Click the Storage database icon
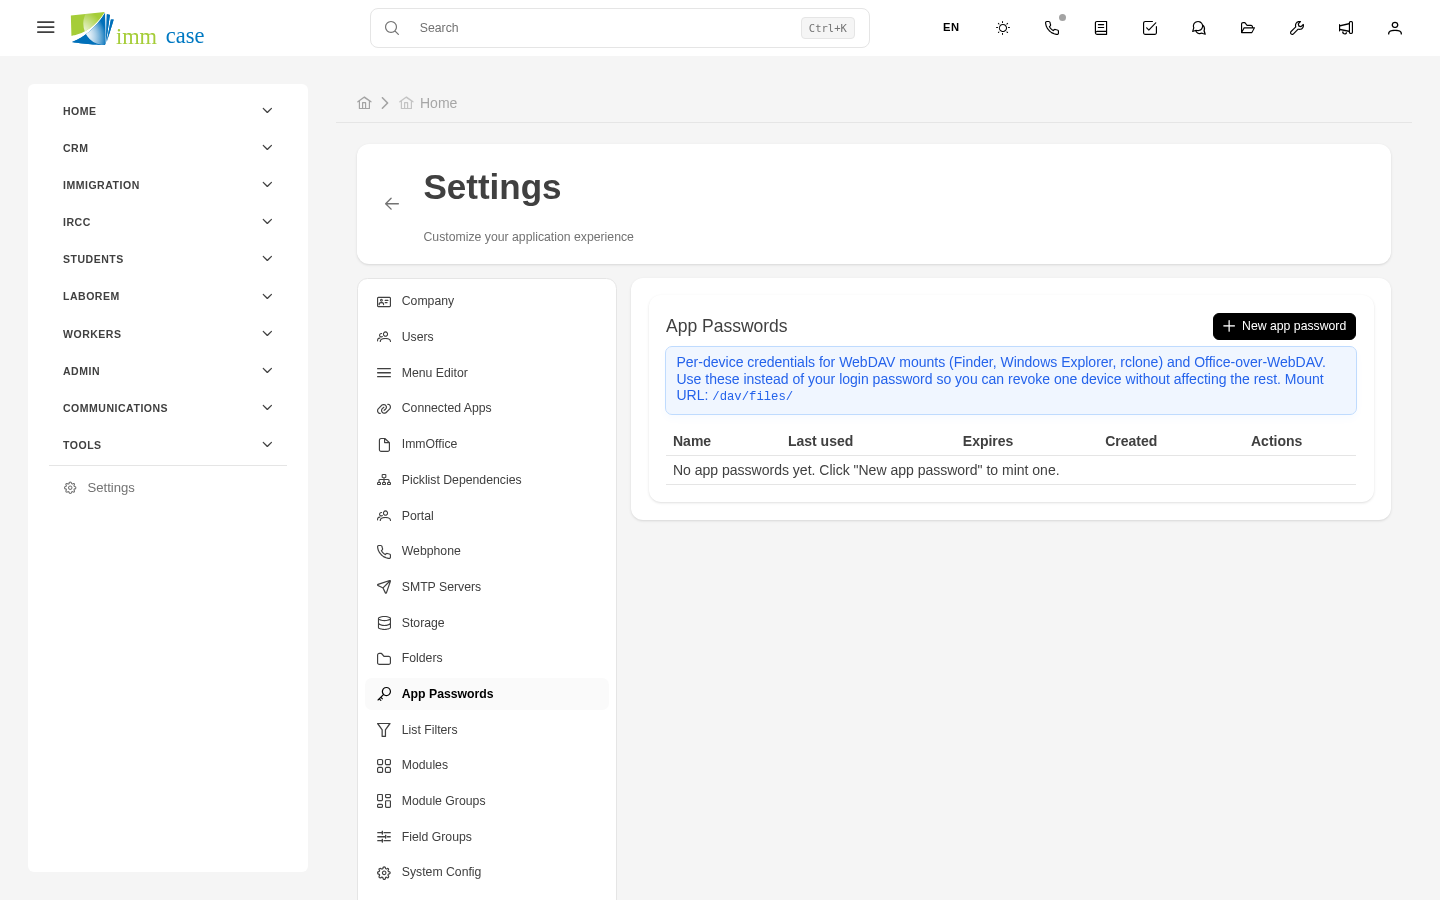This screenshot has height=900, width=1440. [384, 623]
